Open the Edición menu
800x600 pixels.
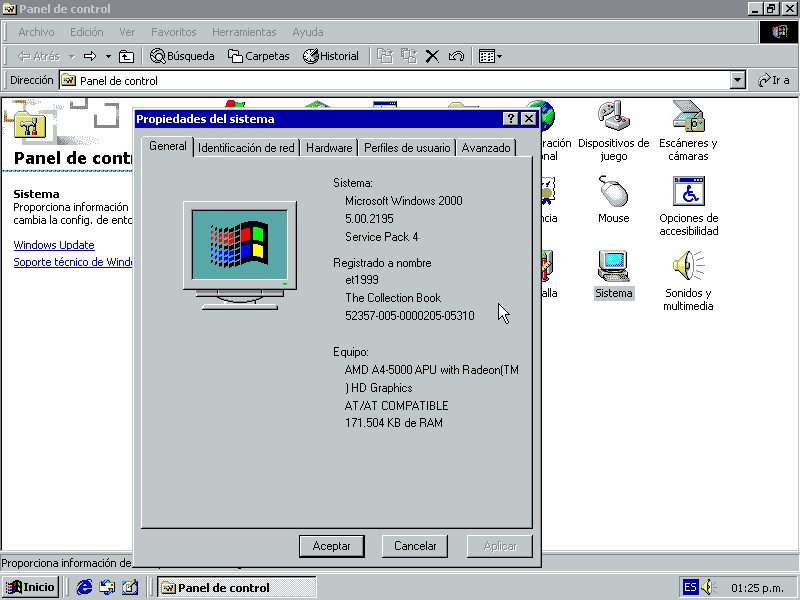point(87,32)
